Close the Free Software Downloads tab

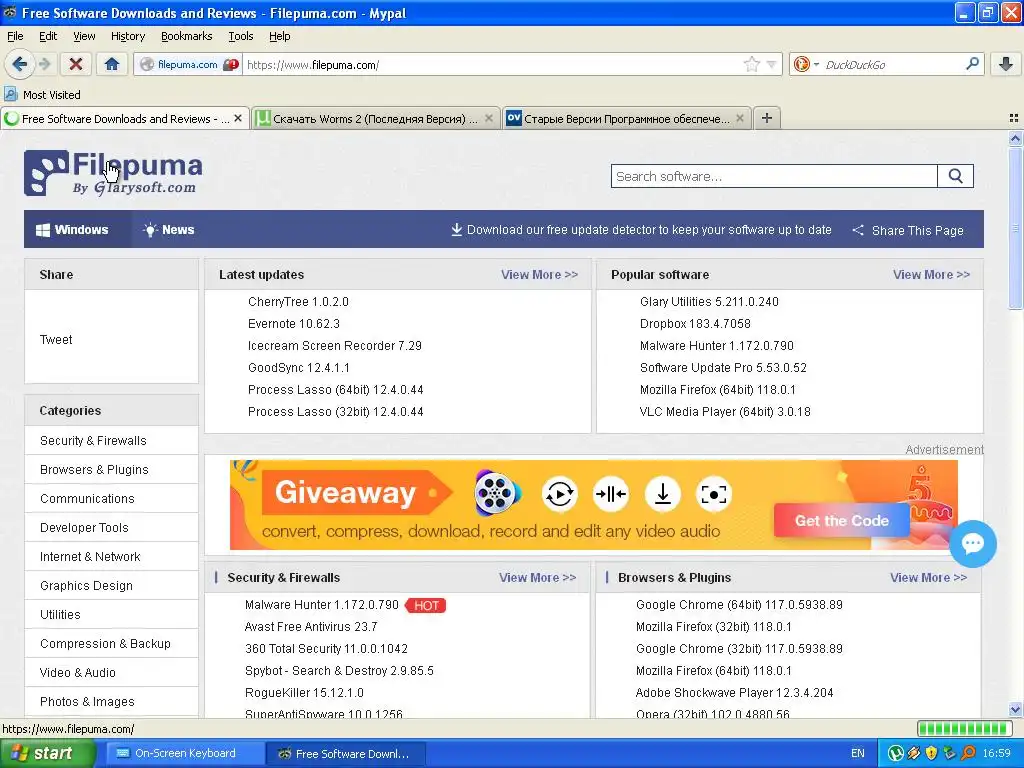[238, 118]
